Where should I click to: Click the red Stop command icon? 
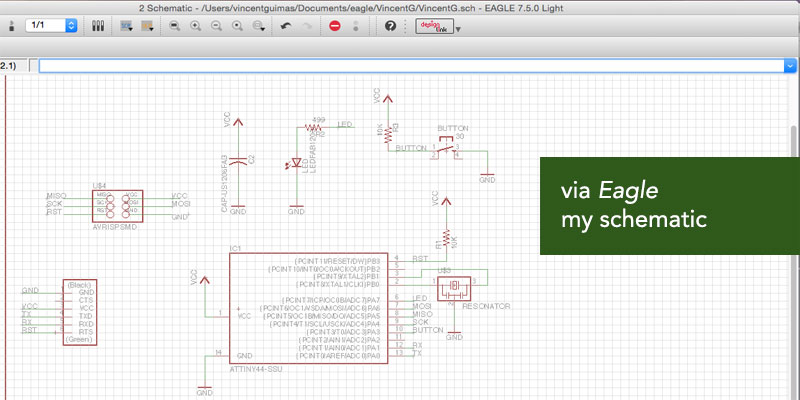(335, 26)
